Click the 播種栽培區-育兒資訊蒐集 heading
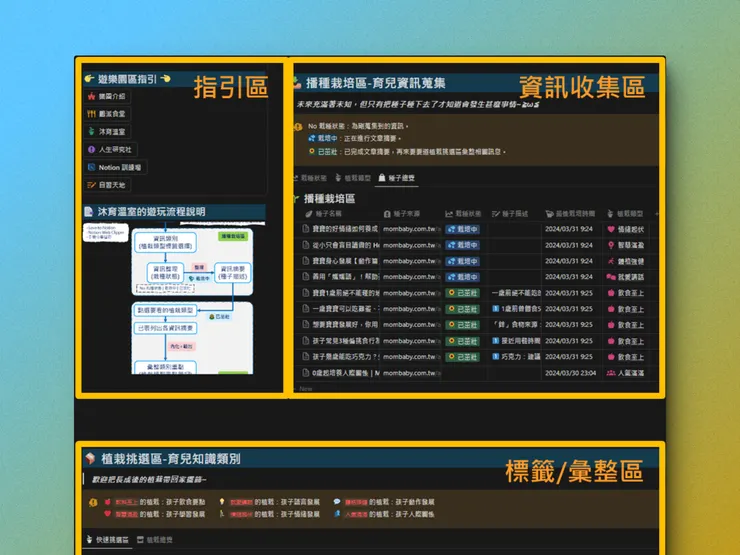 tap(376, 83)
